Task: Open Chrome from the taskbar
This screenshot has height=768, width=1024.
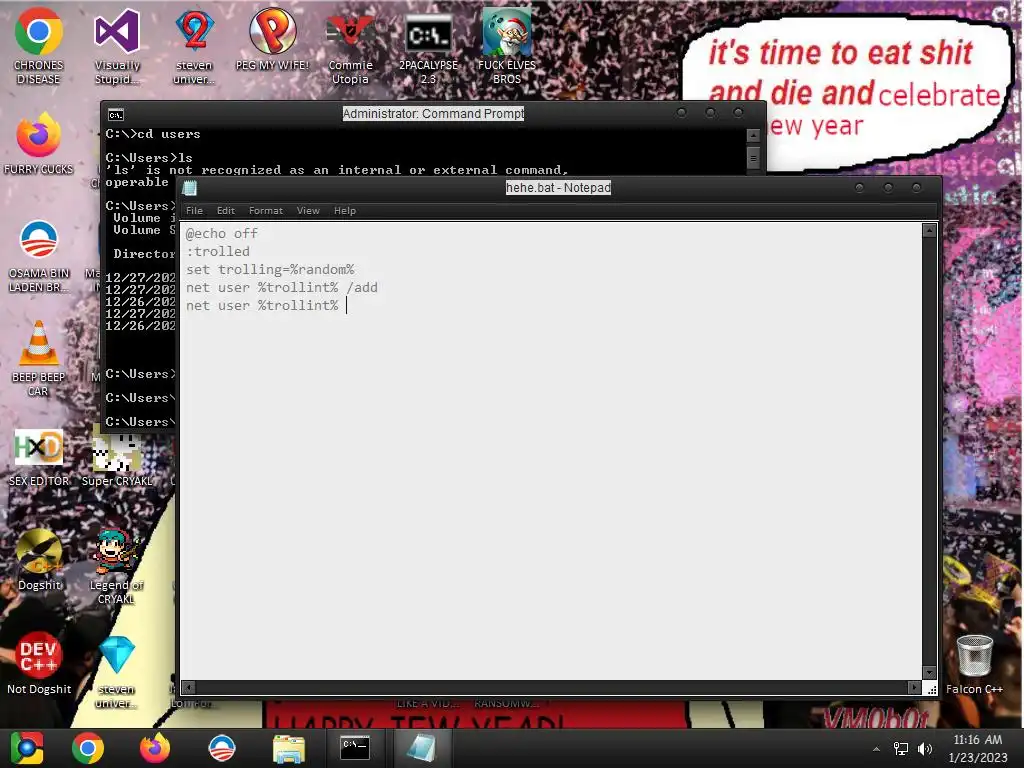Action: [x=88, y=748]
